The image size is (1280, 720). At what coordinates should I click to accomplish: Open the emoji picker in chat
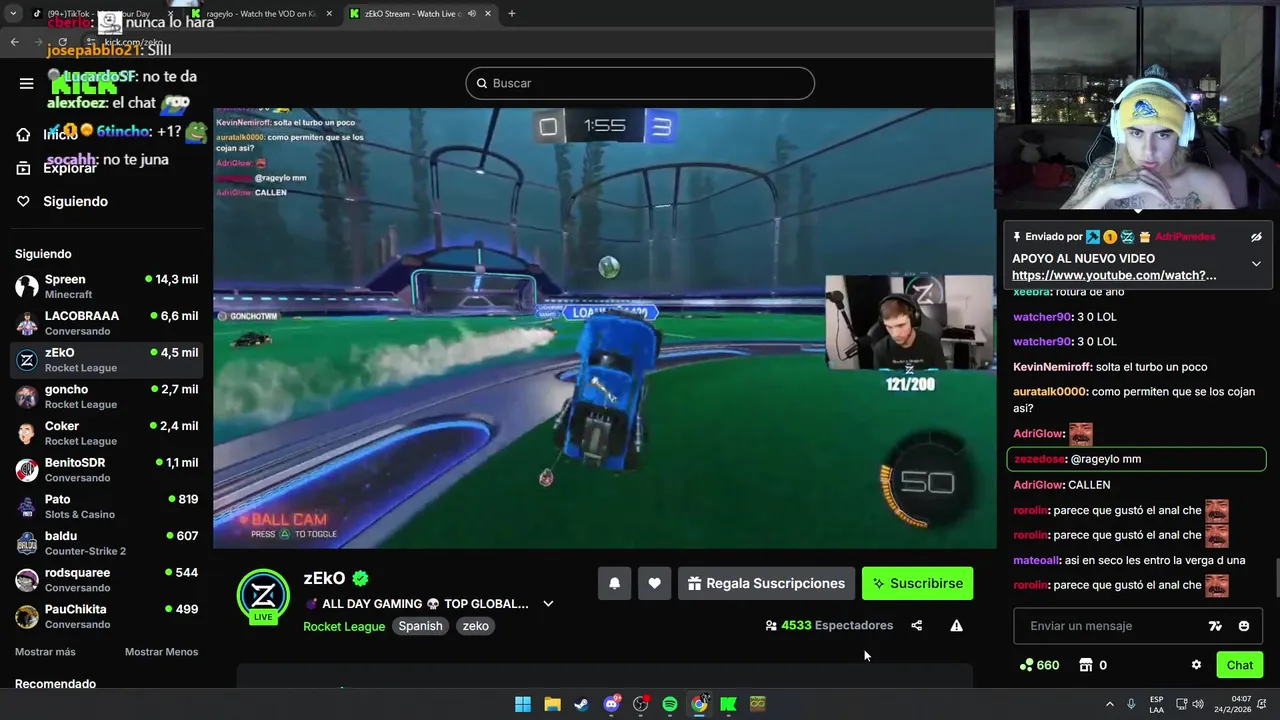pyautogui.click(x=1244, y=626)
